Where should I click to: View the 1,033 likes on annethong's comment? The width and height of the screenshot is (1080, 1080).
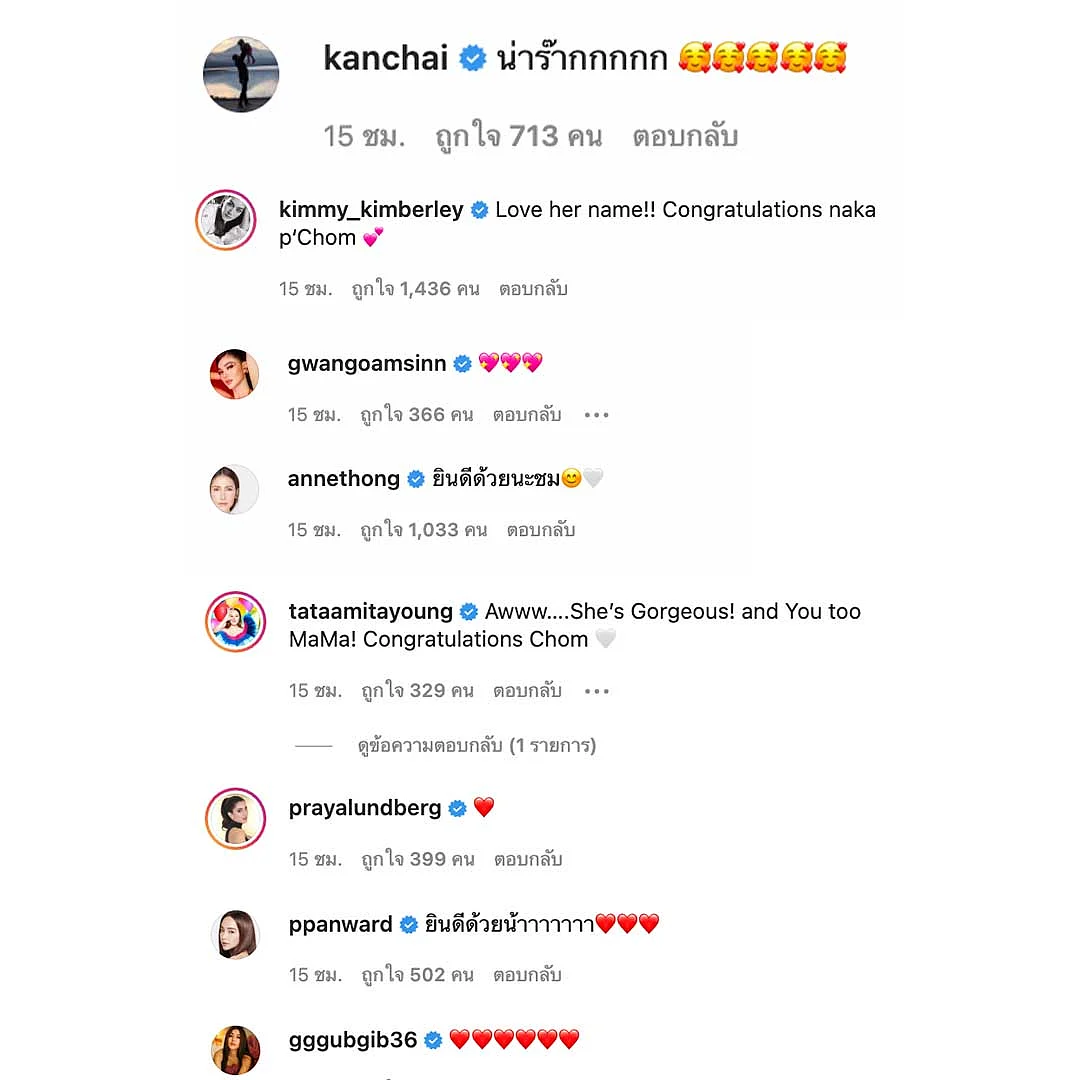[424, 530]
